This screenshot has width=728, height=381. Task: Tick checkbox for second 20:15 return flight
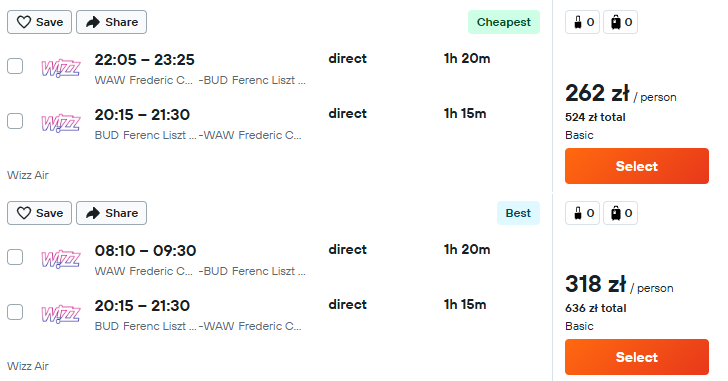(x=15, y=312)
